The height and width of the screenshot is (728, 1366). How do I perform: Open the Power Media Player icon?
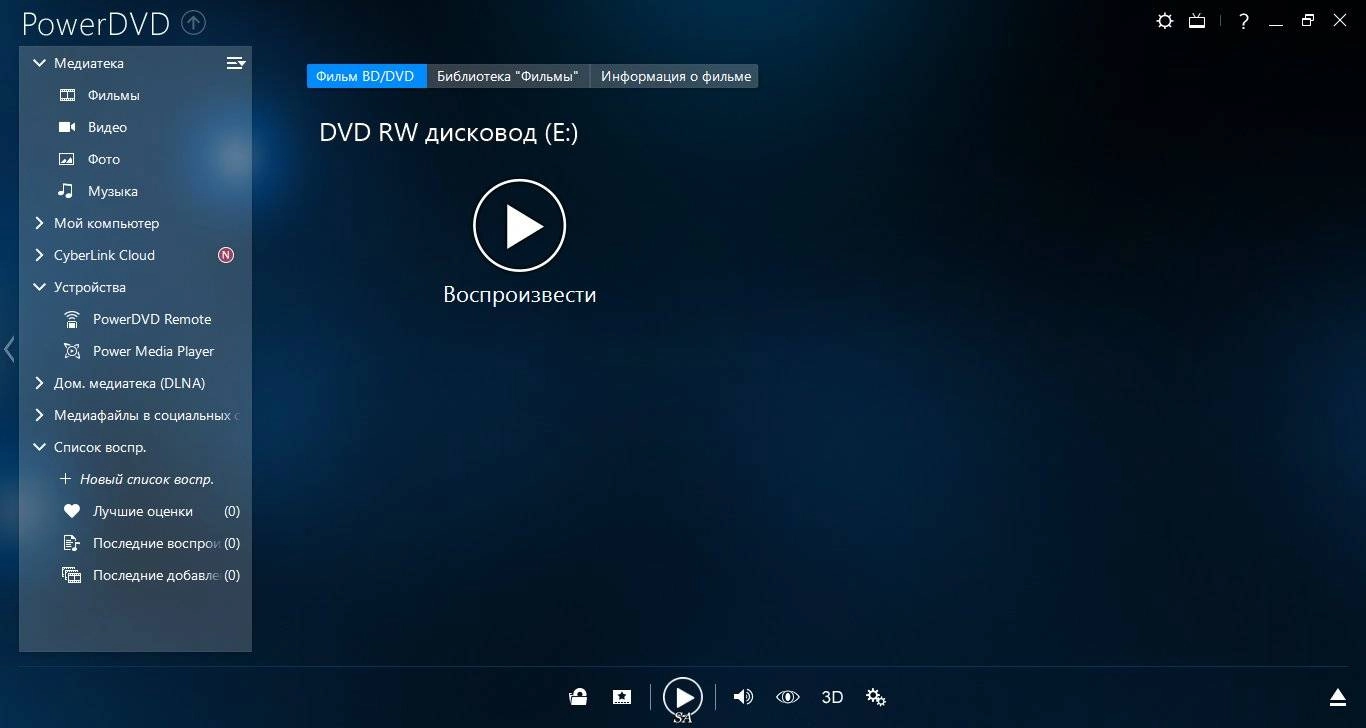coord(72,351)
